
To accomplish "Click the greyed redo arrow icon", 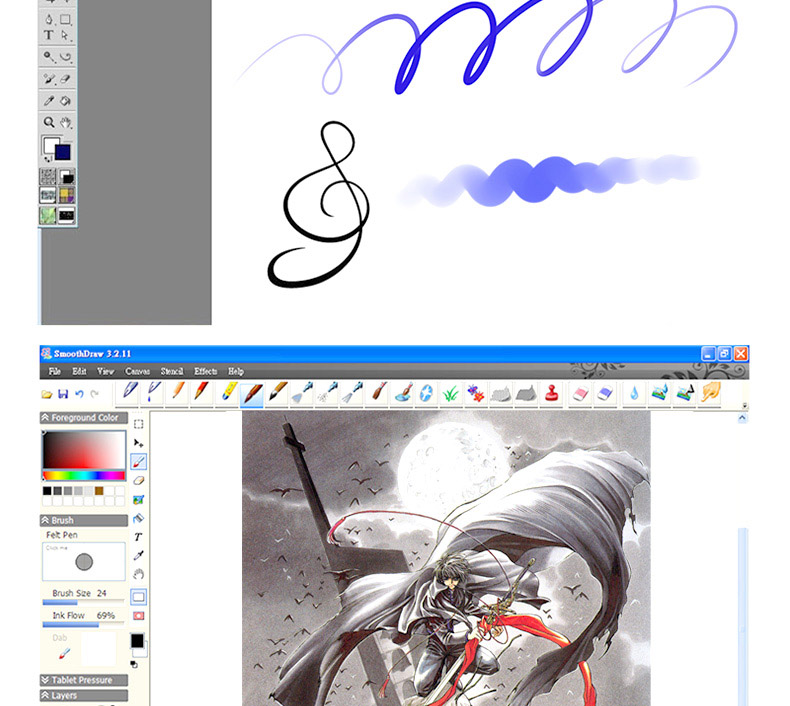I will [x=94, y=394].
